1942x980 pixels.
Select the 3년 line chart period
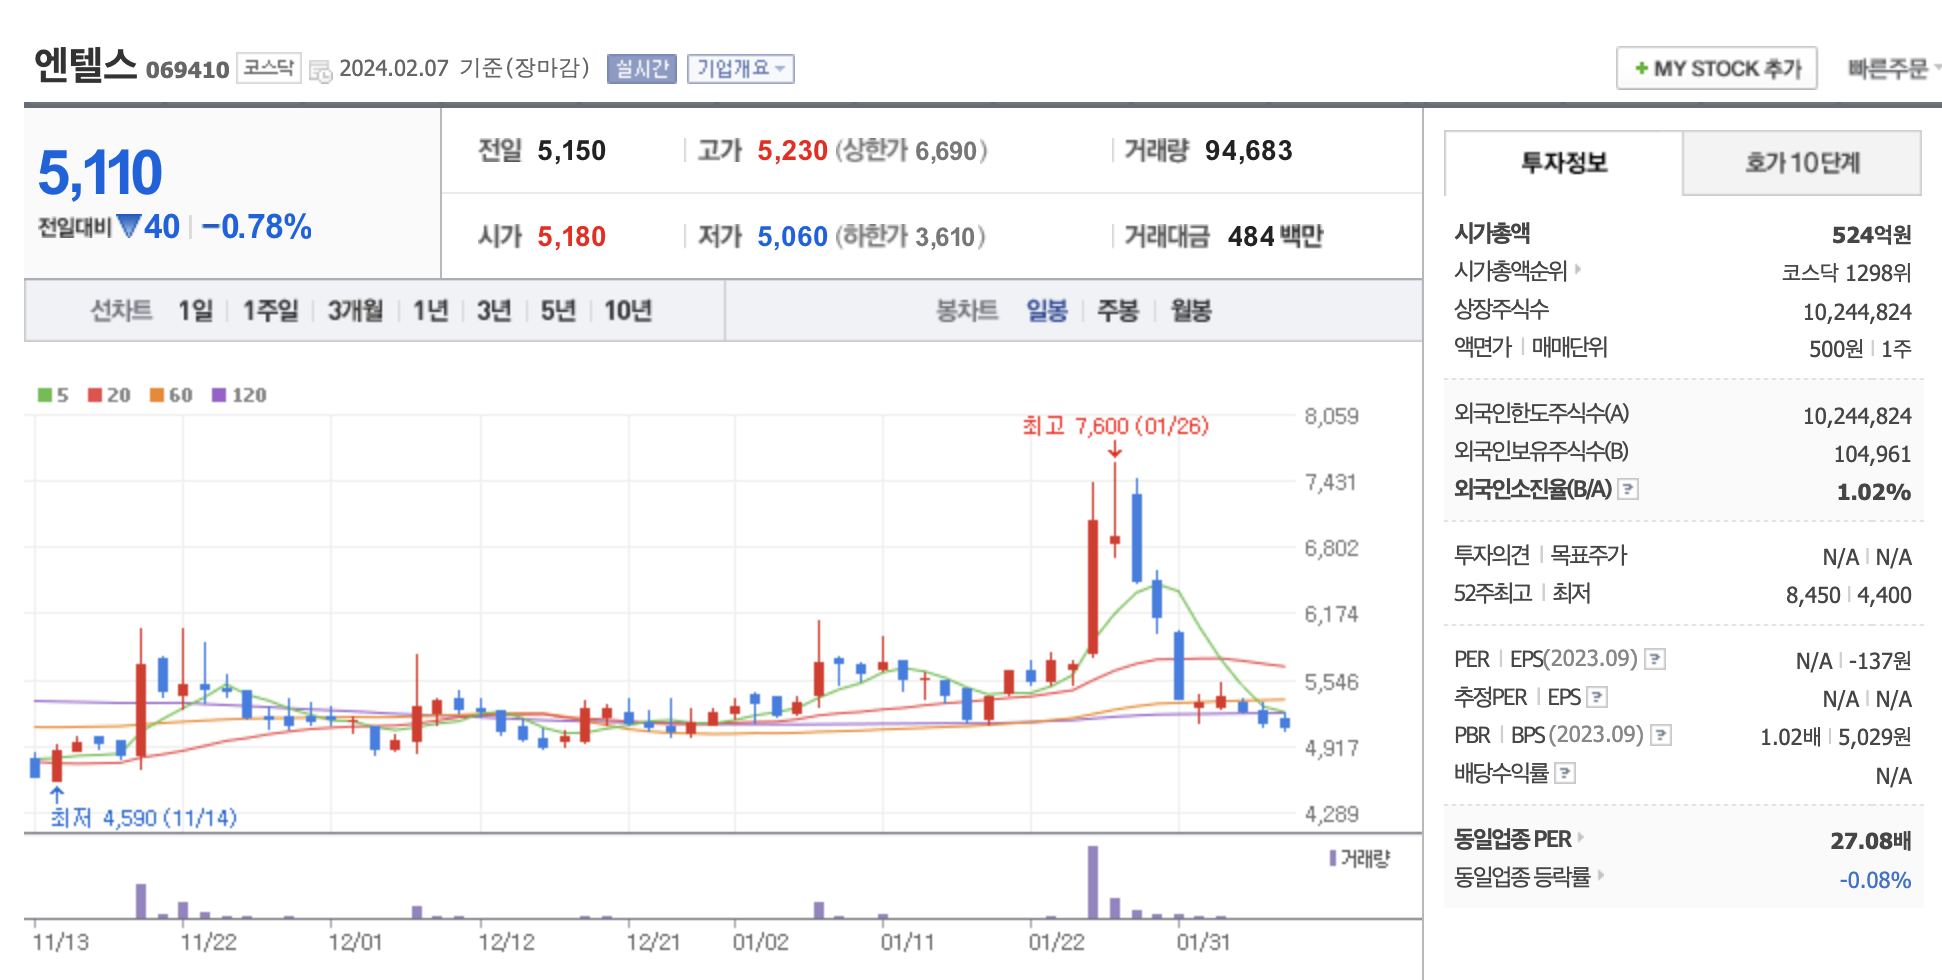494,311
